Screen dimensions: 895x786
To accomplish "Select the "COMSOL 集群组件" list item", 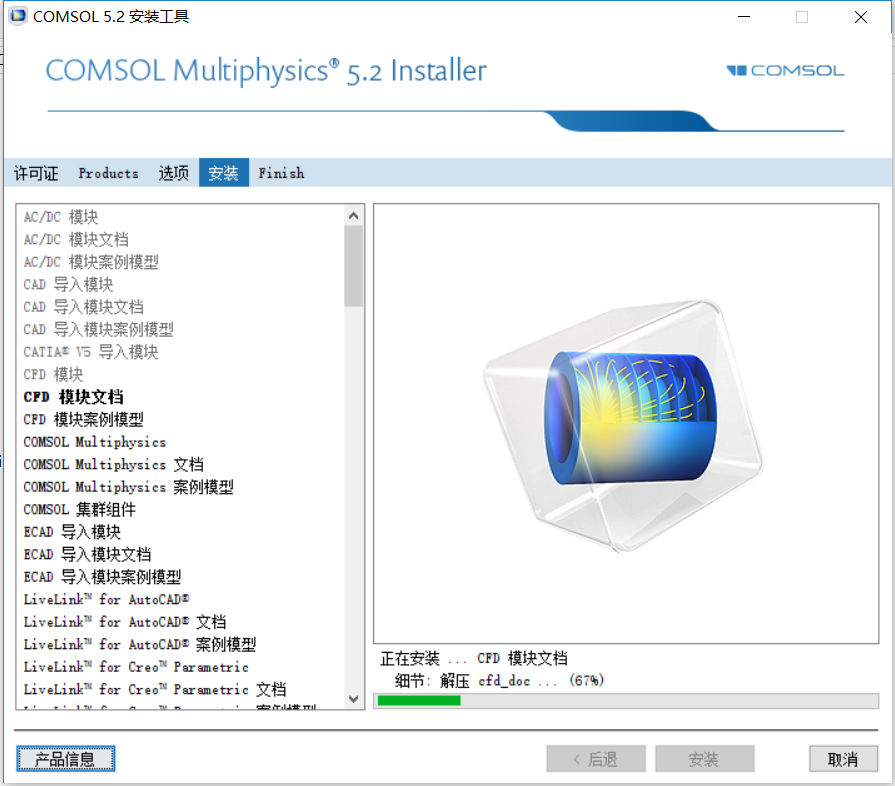I will [x=80, y=509].
